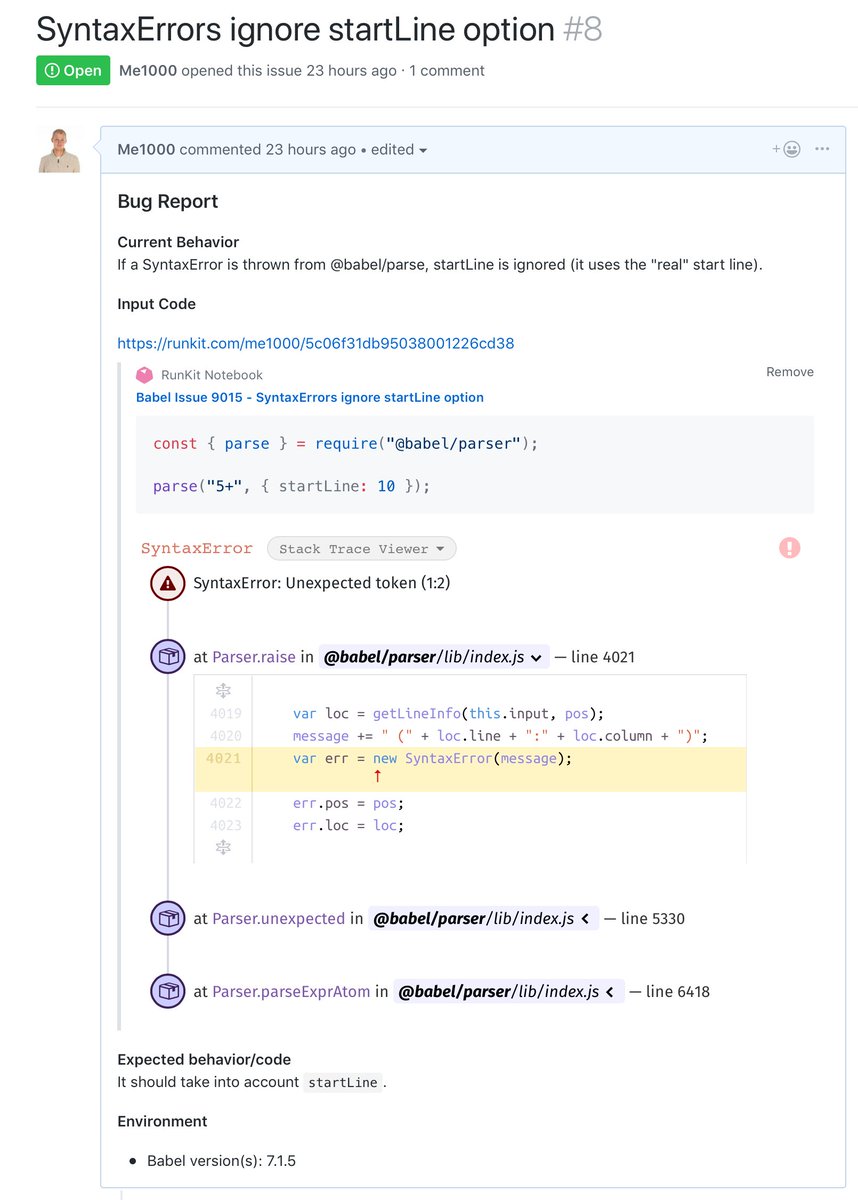Click the RunKit logo icon
The width and height of the screenshot is (858, 1200).
pos(144,375)
